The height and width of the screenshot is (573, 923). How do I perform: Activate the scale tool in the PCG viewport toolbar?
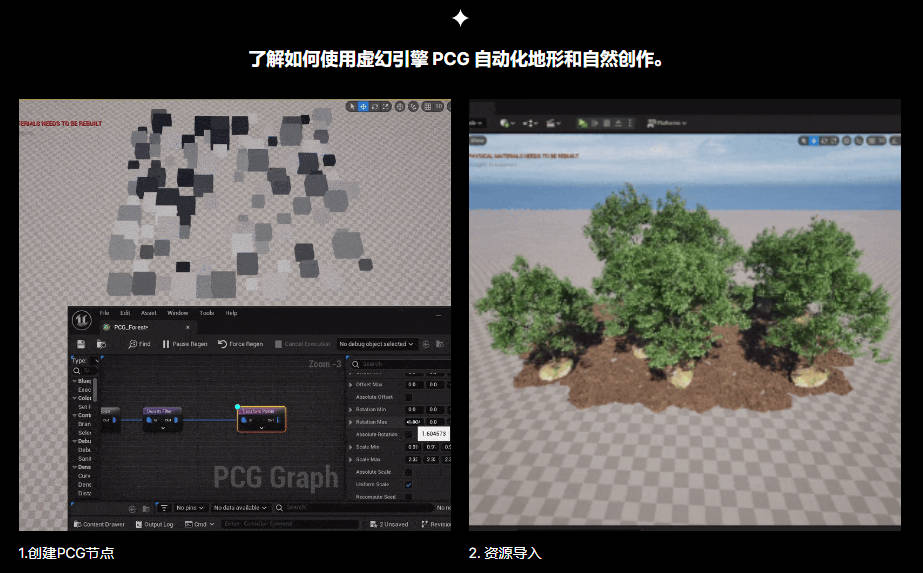point(386,107)
